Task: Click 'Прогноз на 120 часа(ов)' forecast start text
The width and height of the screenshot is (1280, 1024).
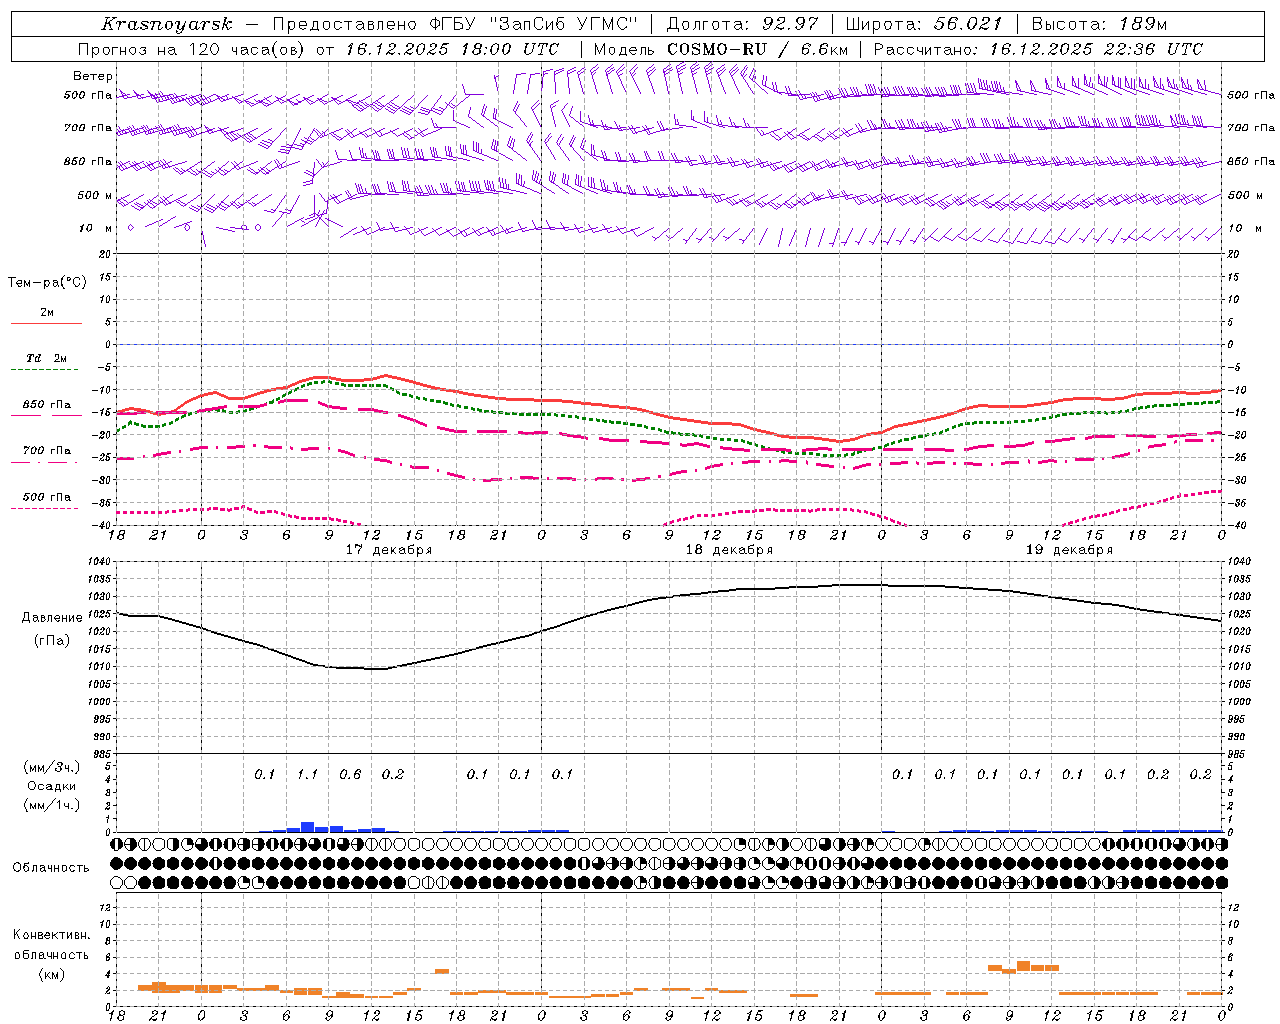Action: 193,49
